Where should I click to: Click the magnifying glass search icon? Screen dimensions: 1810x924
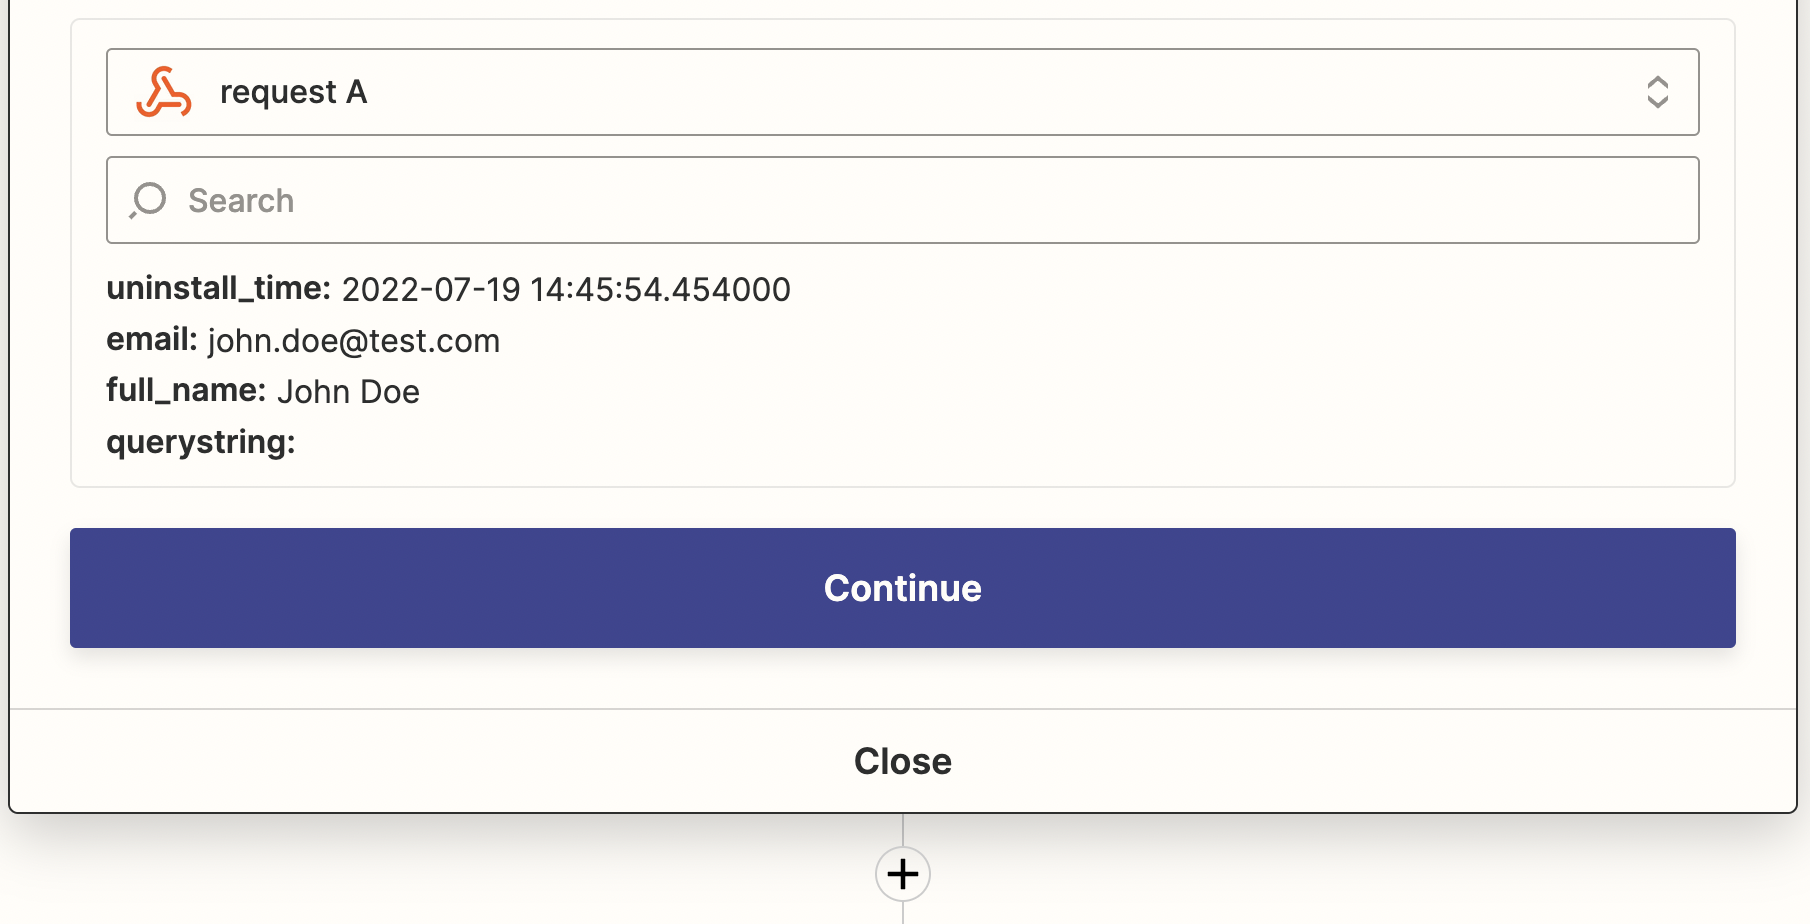click(x=147, y=200)
